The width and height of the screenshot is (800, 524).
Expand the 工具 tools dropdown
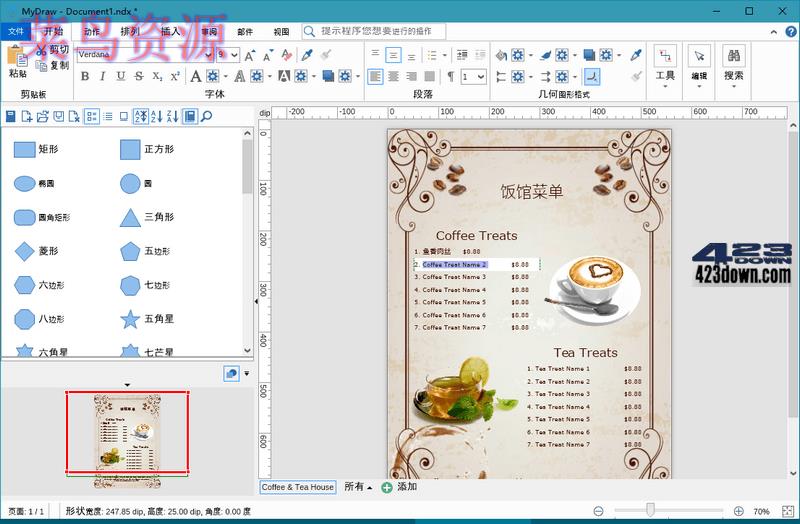[x=665, y=86]
